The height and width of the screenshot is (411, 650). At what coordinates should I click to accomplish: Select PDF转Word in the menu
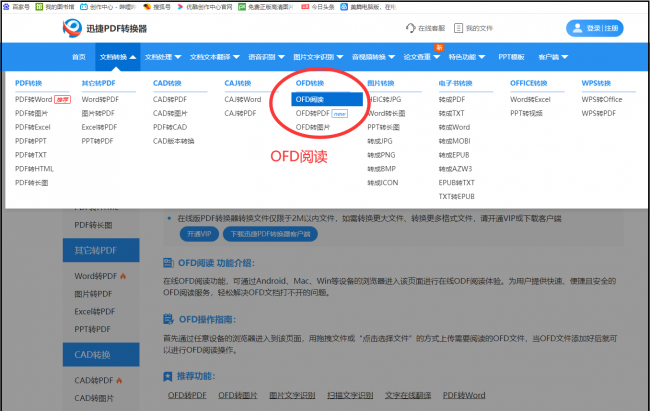click(x=34, y=100)
